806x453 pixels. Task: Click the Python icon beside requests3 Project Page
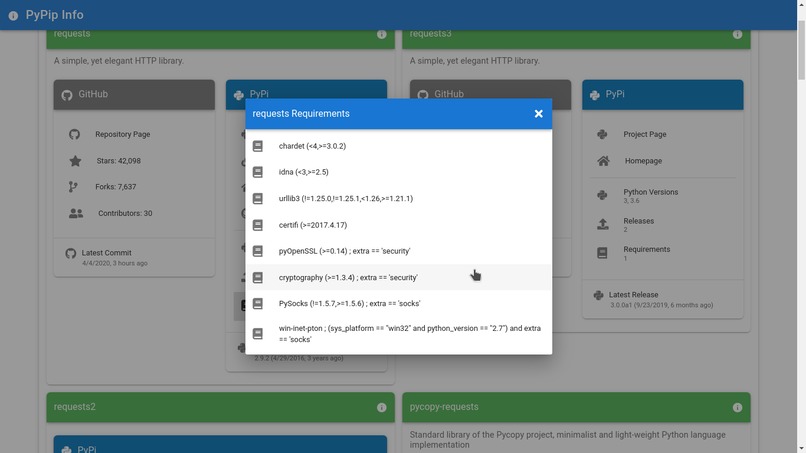click(602, 134)
